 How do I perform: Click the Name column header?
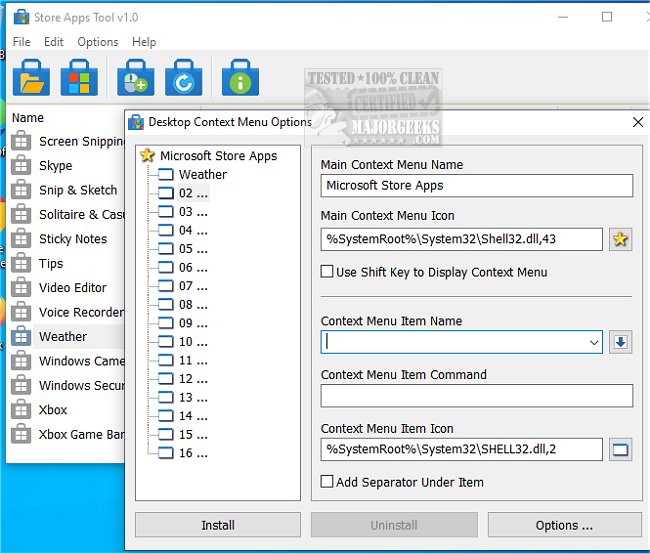[x=27, y=118]
